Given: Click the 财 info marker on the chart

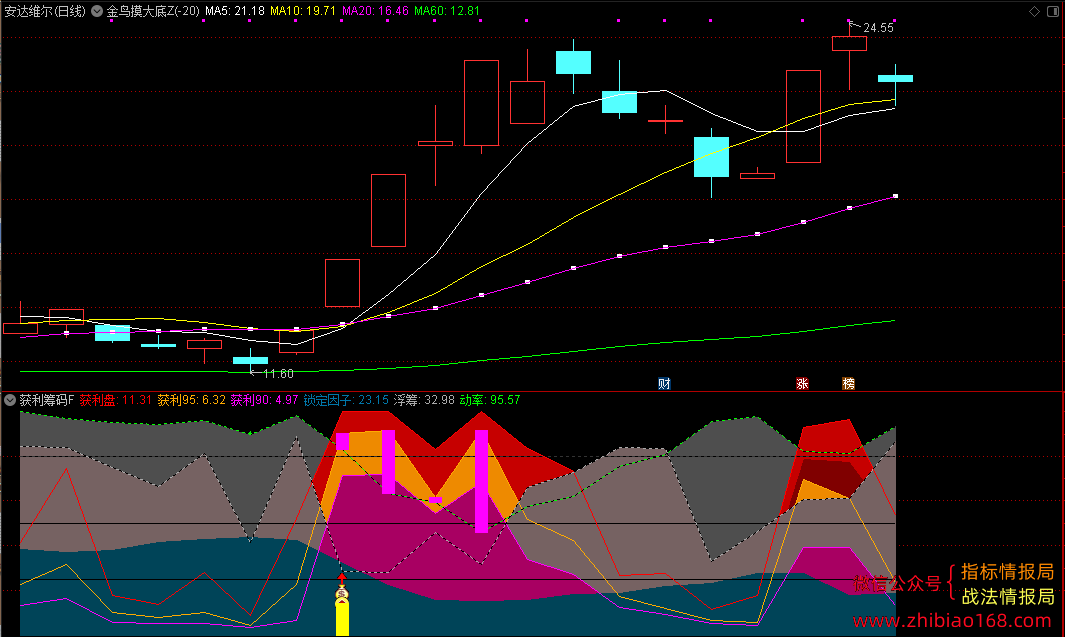Looking at the screenshot, I should (x=664, y=384).
